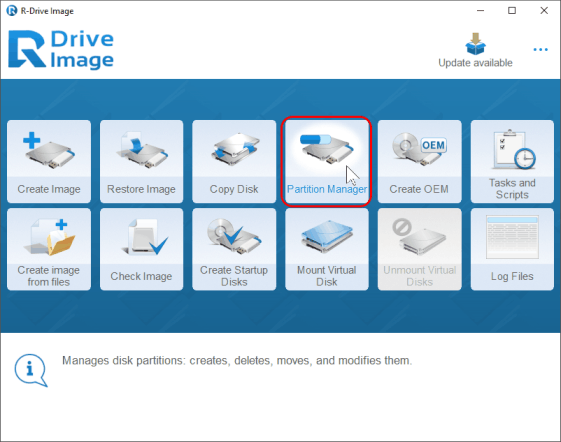561x442 pixels.
Task: Launch the Copy Disk function
Action: 234,161
